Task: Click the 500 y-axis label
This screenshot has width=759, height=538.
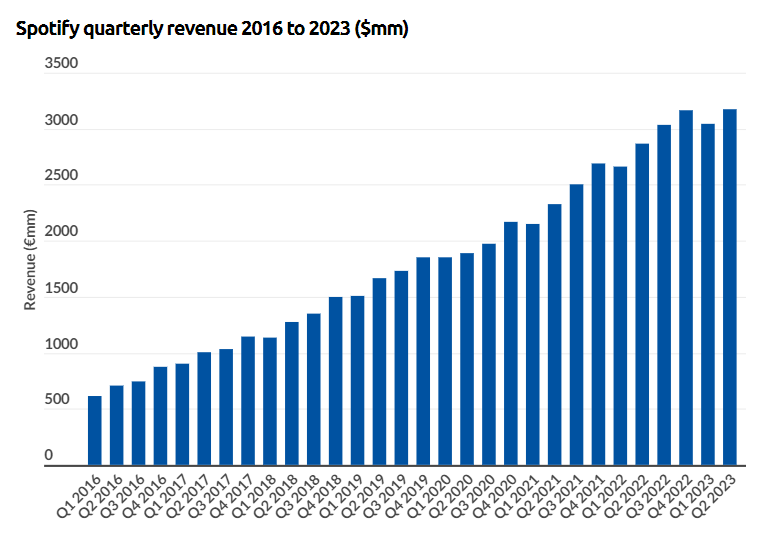Action: [x=58, y=400]
